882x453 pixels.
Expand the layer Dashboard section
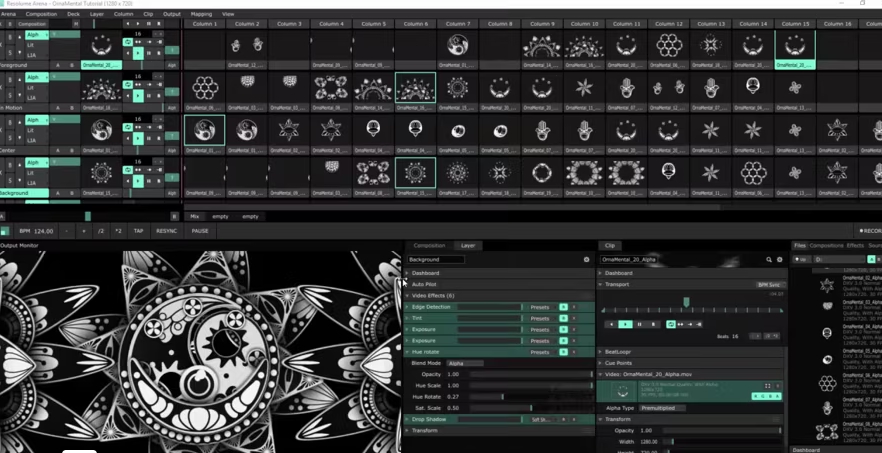pos(407,273)
